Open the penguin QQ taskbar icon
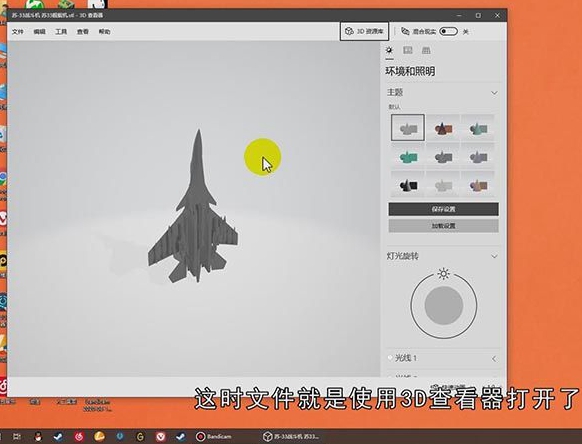 (x=37, y=437)
